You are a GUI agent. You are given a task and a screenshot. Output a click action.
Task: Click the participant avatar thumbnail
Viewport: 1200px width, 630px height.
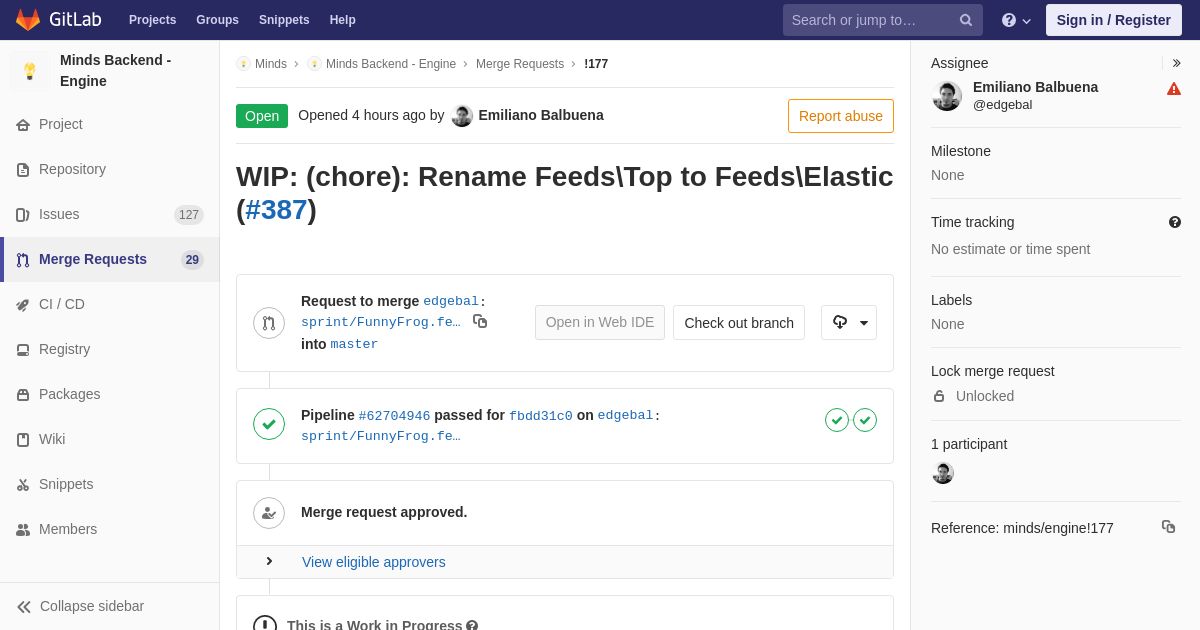click(943, 473)
